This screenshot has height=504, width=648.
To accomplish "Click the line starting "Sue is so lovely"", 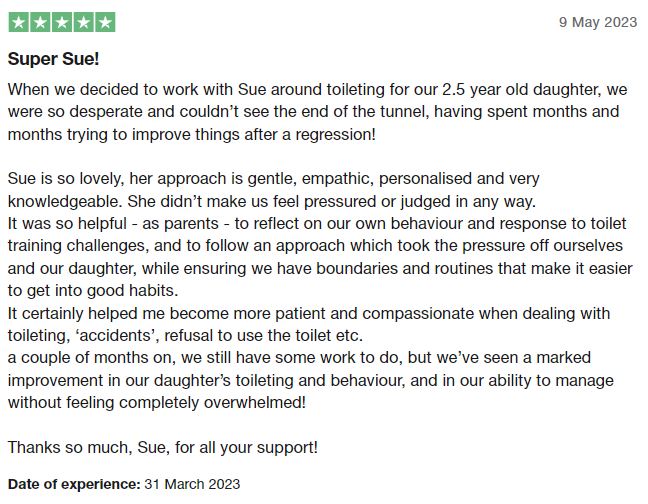I will point(273,178).
